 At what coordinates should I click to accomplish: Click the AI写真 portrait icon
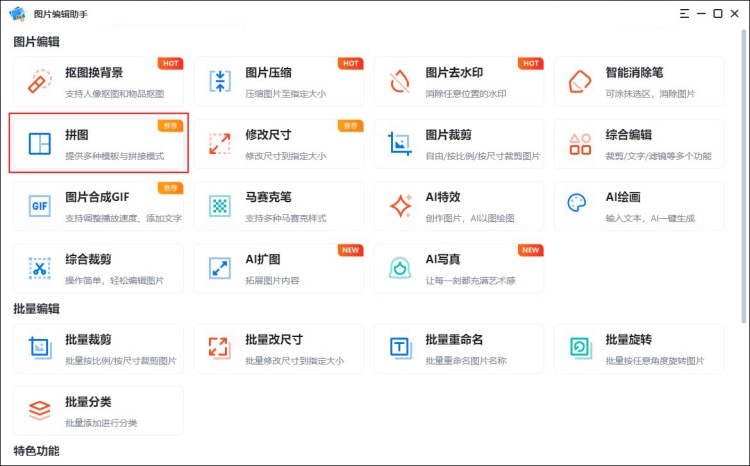coord(400,268)
